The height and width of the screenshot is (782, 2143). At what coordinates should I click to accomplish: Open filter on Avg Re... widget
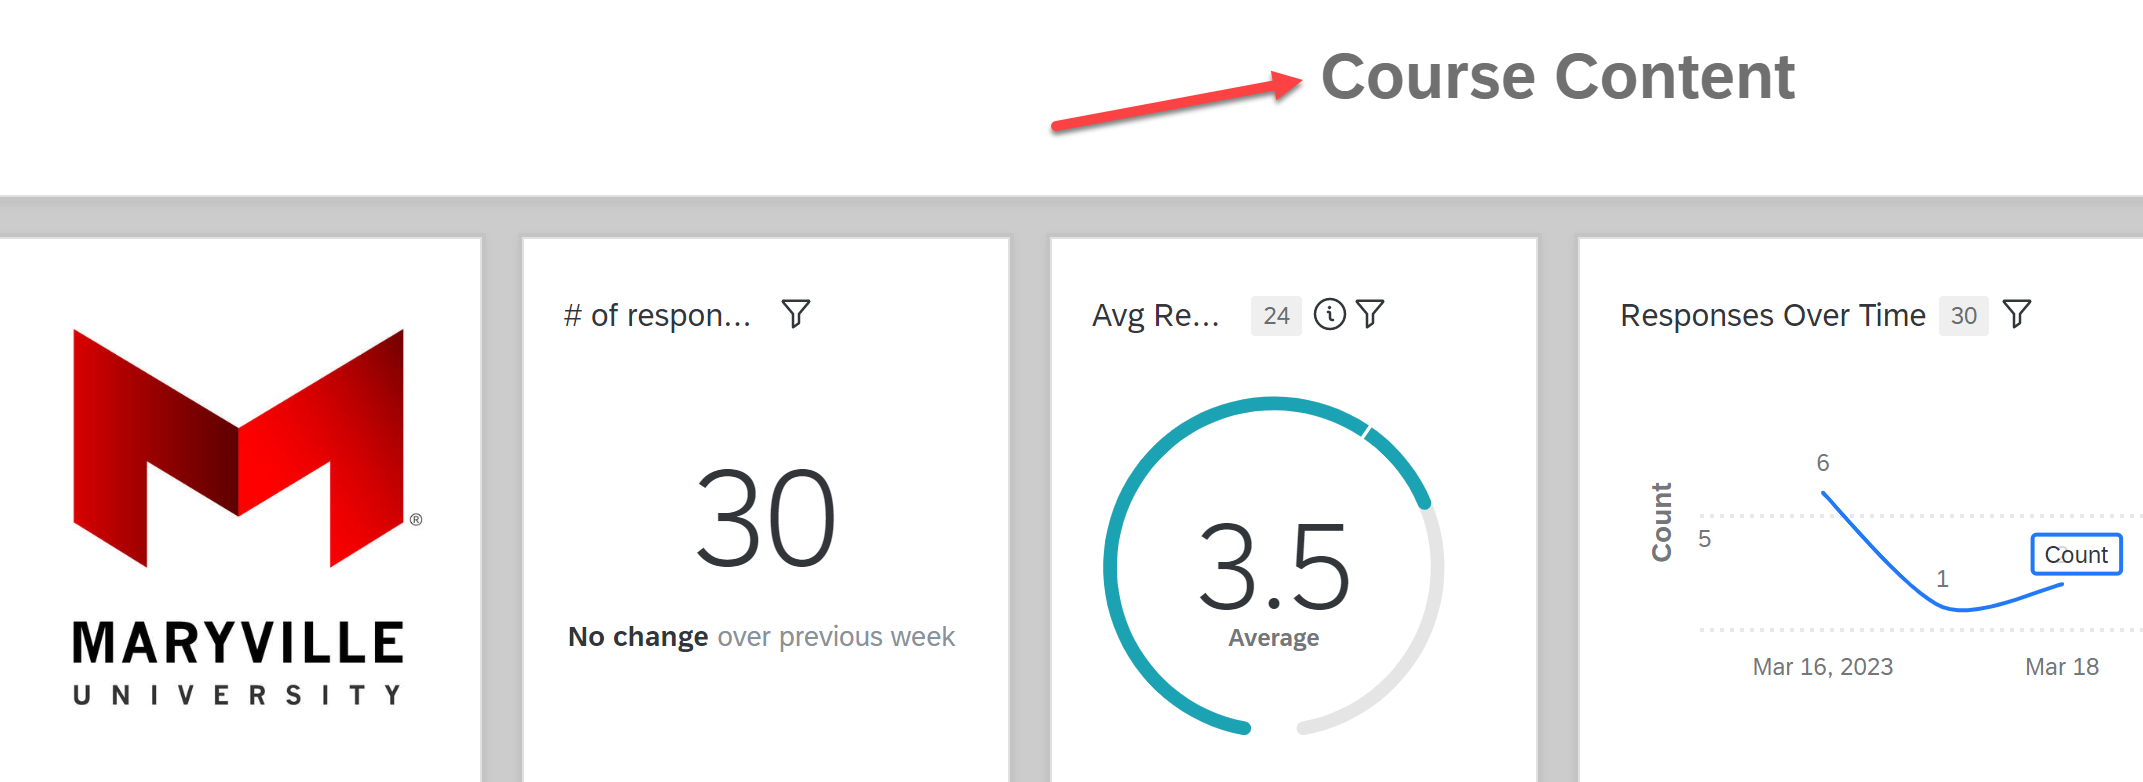[1370, 314]
